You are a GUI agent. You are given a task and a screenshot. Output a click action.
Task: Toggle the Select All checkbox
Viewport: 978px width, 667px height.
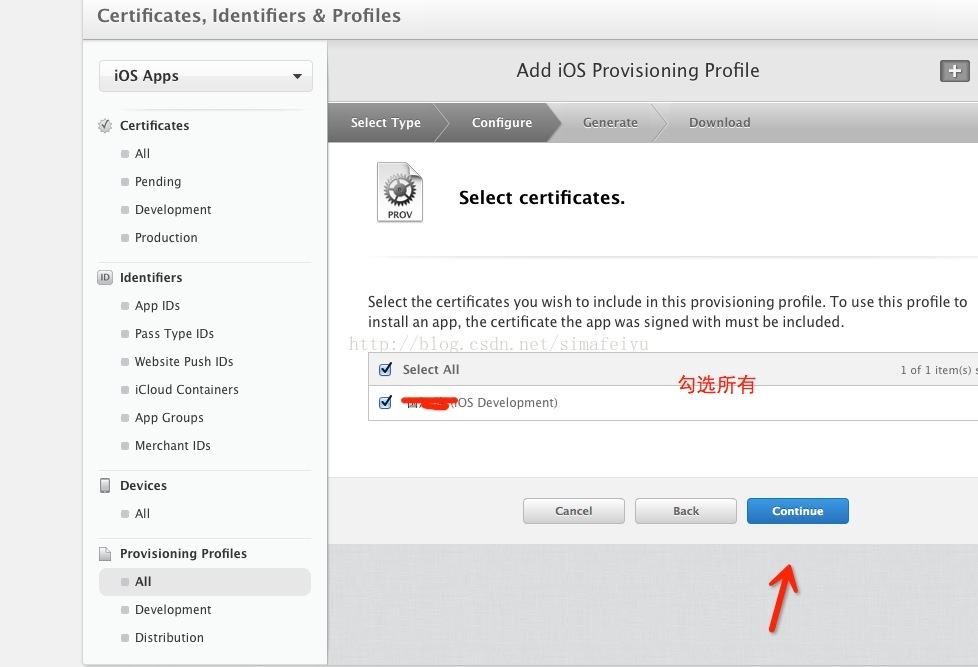click(x=385, y=369)
